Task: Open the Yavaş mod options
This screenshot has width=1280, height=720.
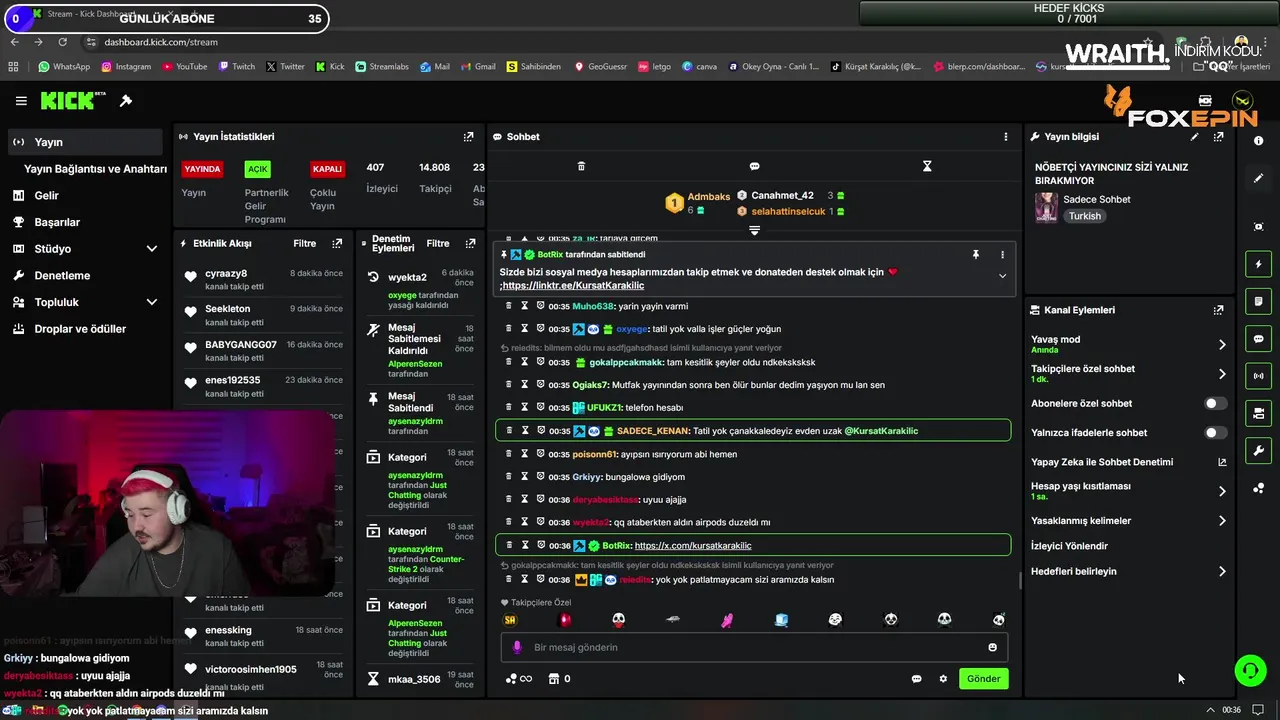Action: coord(1128,344)
